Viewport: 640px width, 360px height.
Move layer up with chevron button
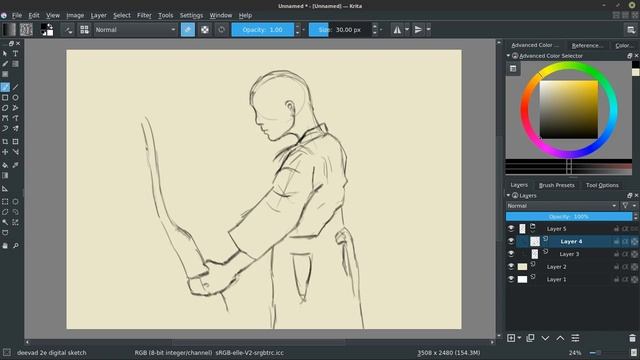coord(560,338)
